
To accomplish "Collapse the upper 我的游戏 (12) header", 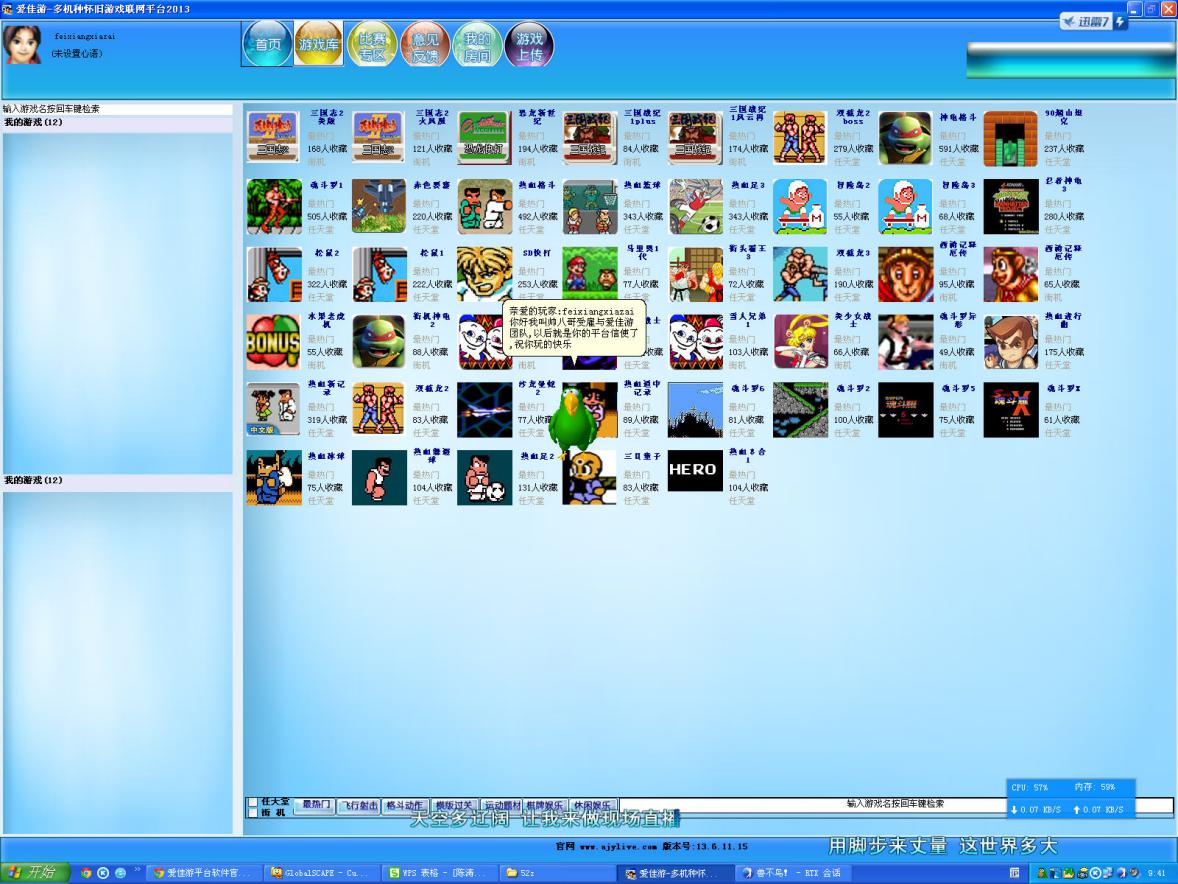I will [x=118, y=122].
